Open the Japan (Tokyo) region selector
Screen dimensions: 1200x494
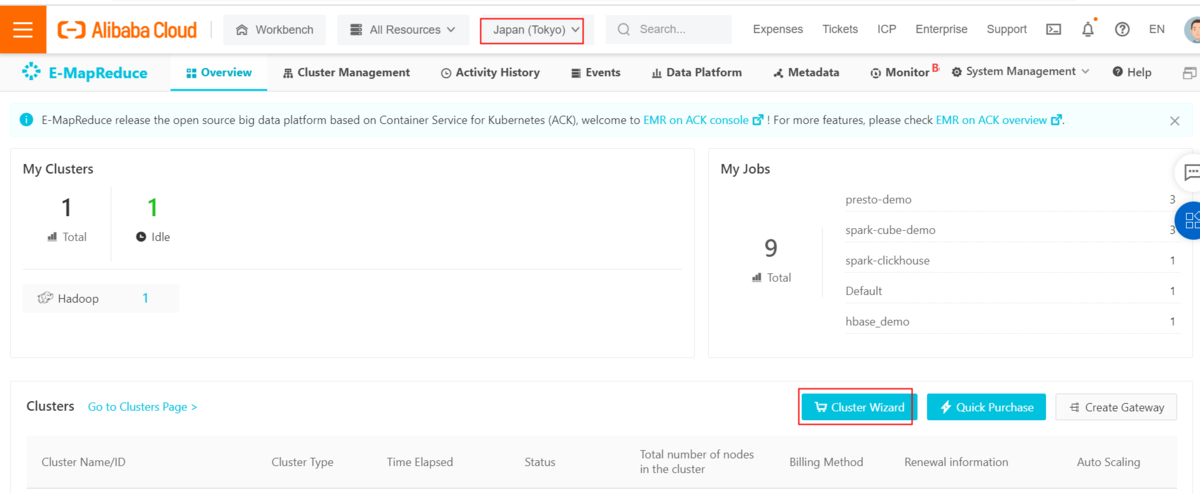click(537, 30)
